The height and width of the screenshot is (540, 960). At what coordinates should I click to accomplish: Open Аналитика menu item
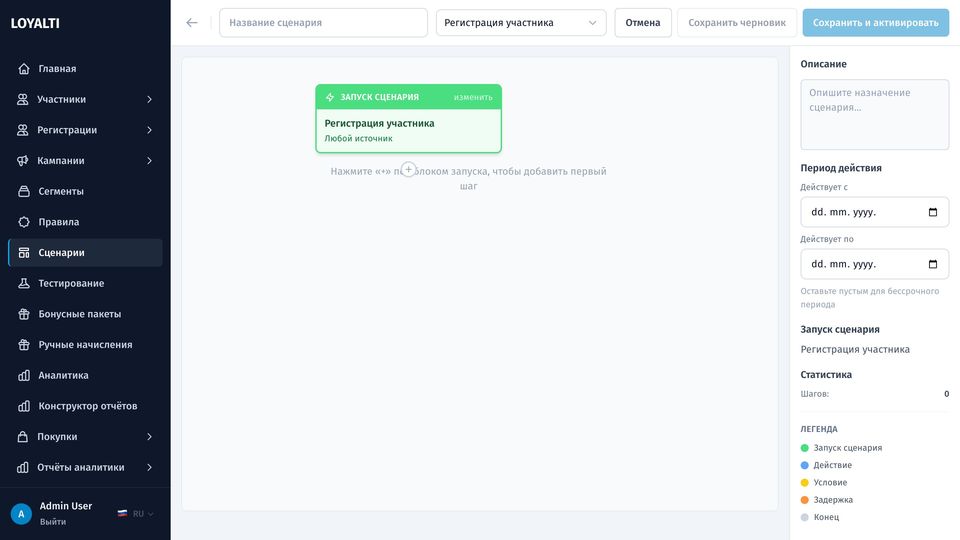pyautogui.click(x=85, y=375)
